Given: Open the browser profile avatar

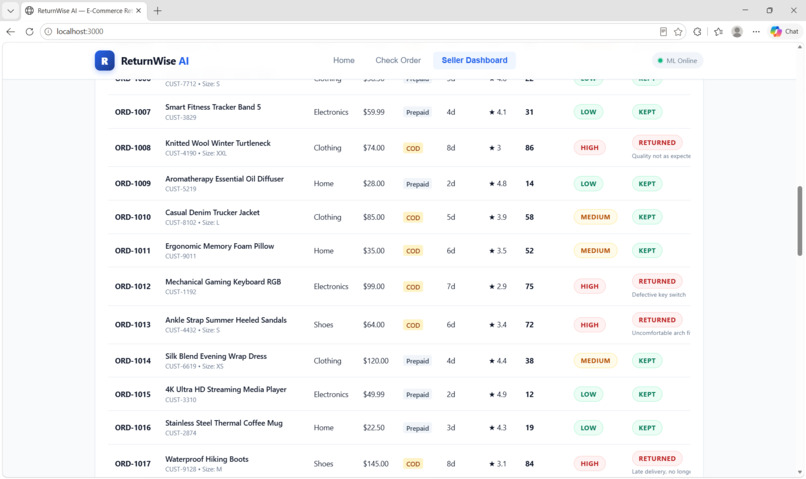Looking at the screenshot, I should 737,31.
